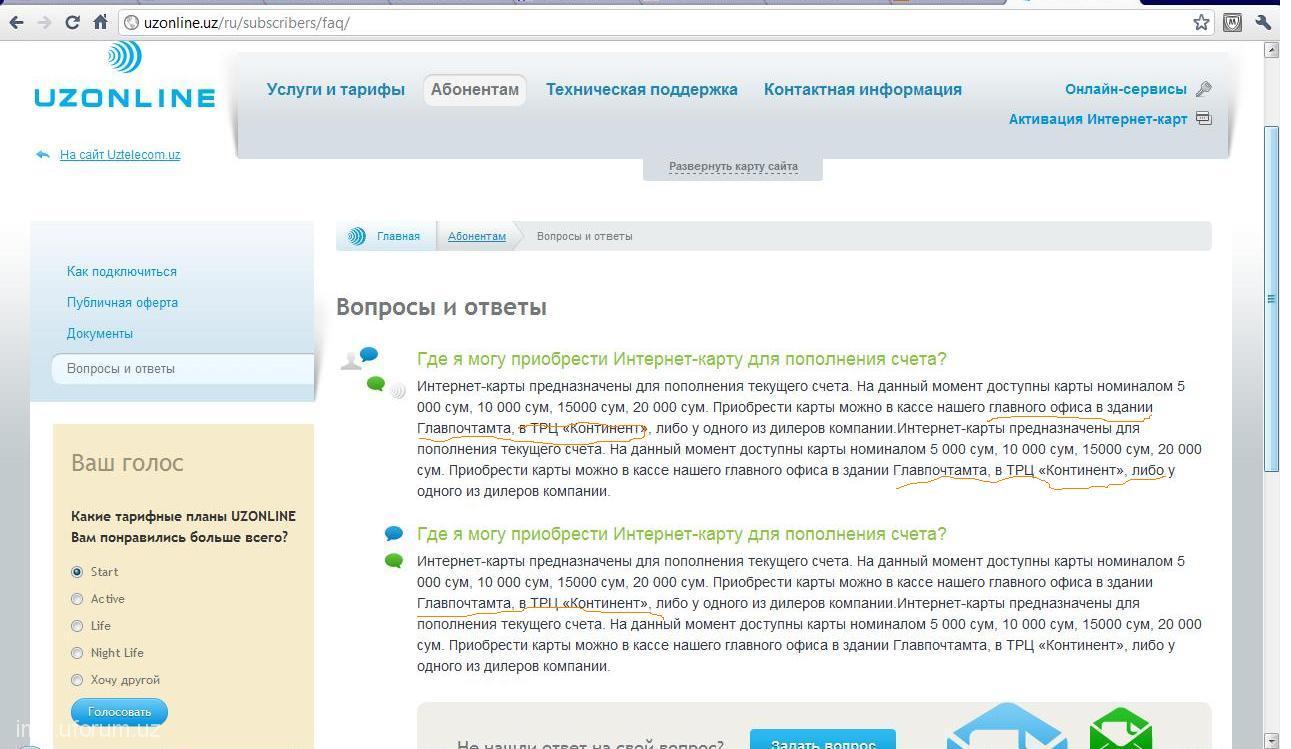
Task: Select Хочу другой radio option
Action: (x=77, y=680)
